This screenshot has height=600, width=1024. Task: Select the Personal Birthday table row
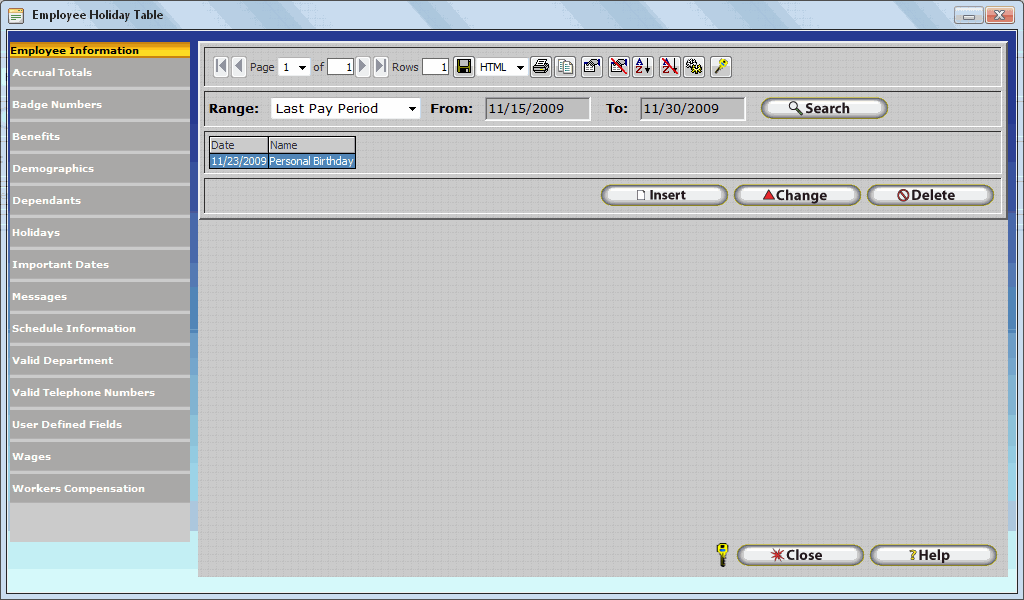click(x=311, y=161)
